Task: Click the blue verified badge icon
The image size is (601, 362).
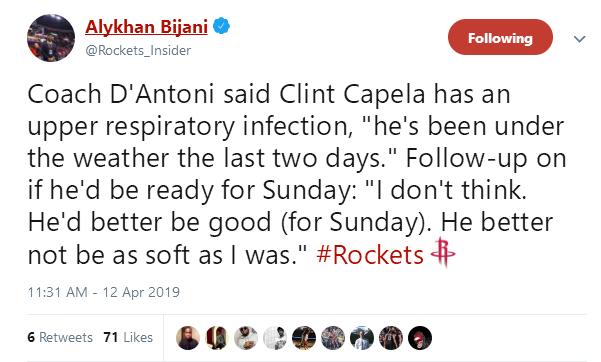Action: click(x=222, y=26)
